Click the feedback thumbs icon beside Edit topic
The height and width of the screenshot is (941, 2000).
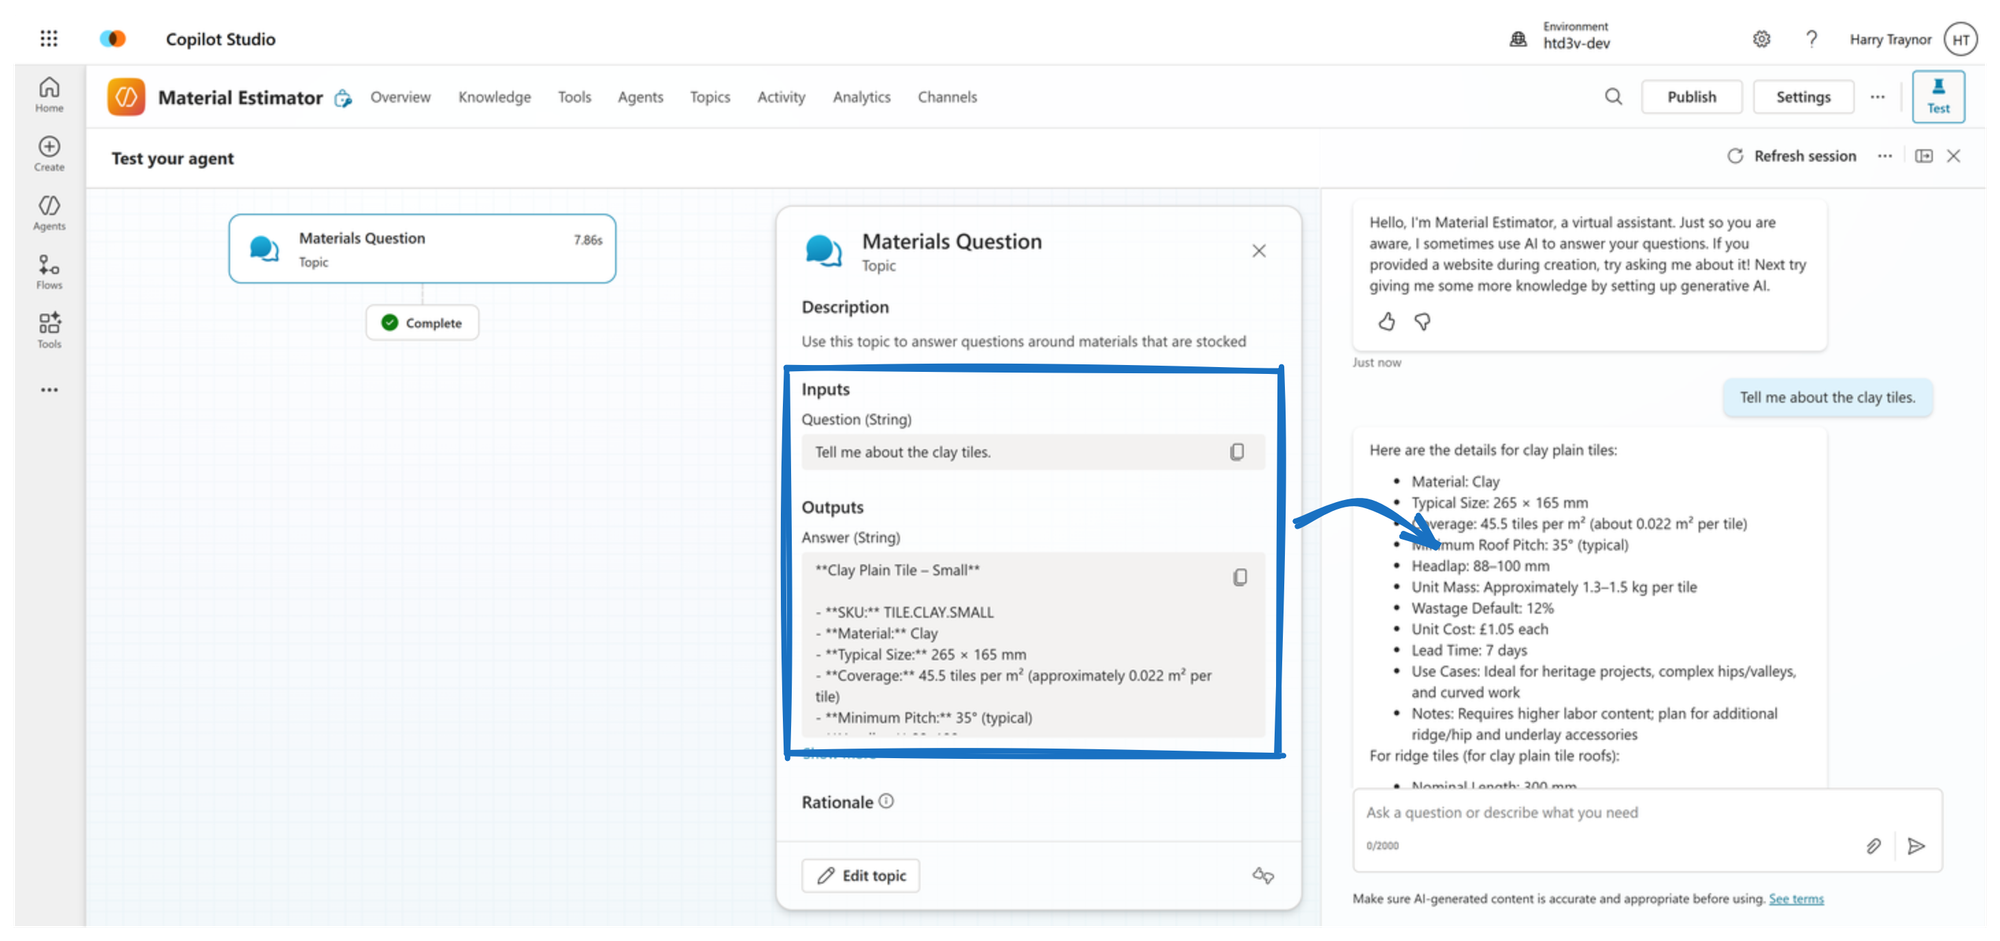pyautogui.click(x=1263, y=875)
